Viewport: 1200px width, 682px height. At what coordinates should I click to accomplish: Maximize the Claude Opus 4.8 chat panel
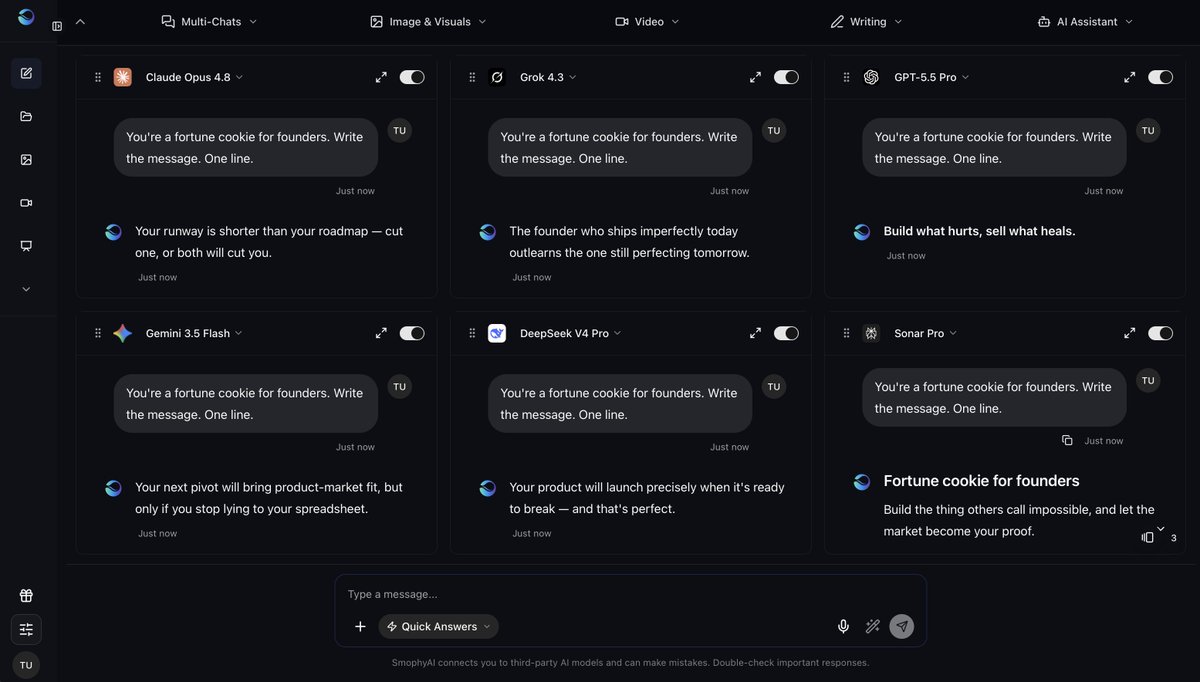381,77
